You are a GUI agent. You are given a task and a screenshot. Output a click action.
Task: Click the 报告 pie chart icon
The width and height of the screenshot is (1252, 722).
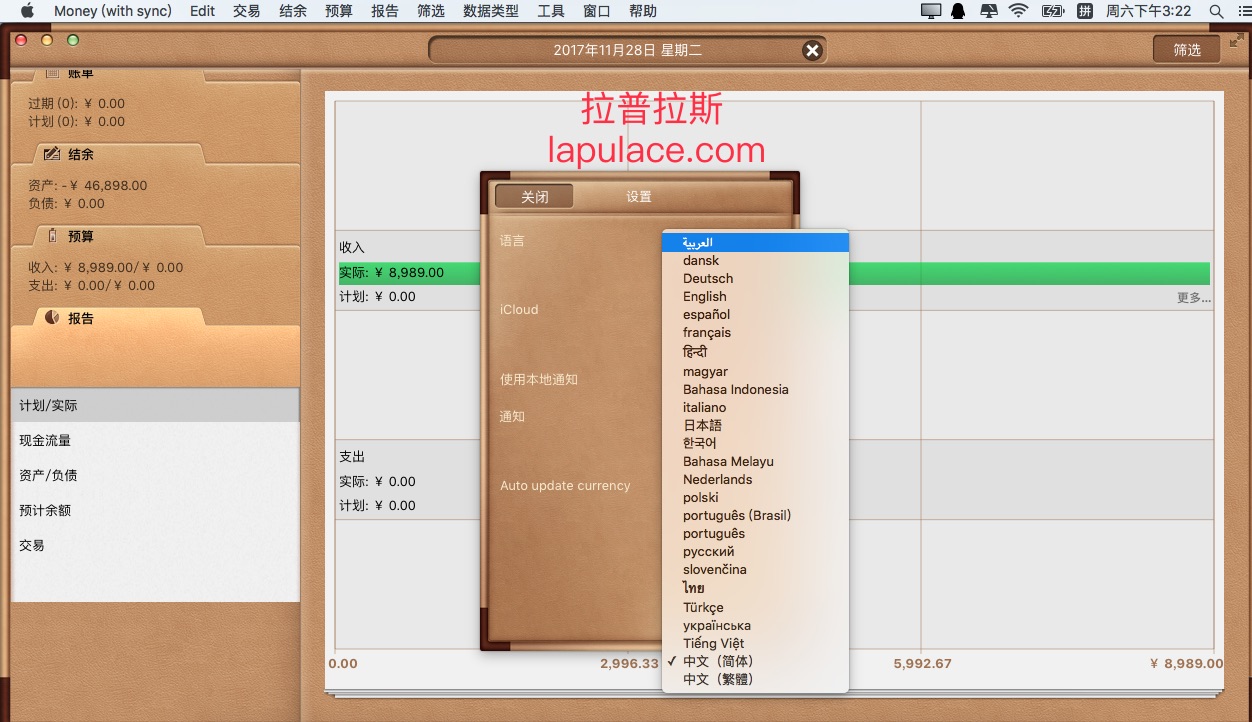(x=52, y=318)
